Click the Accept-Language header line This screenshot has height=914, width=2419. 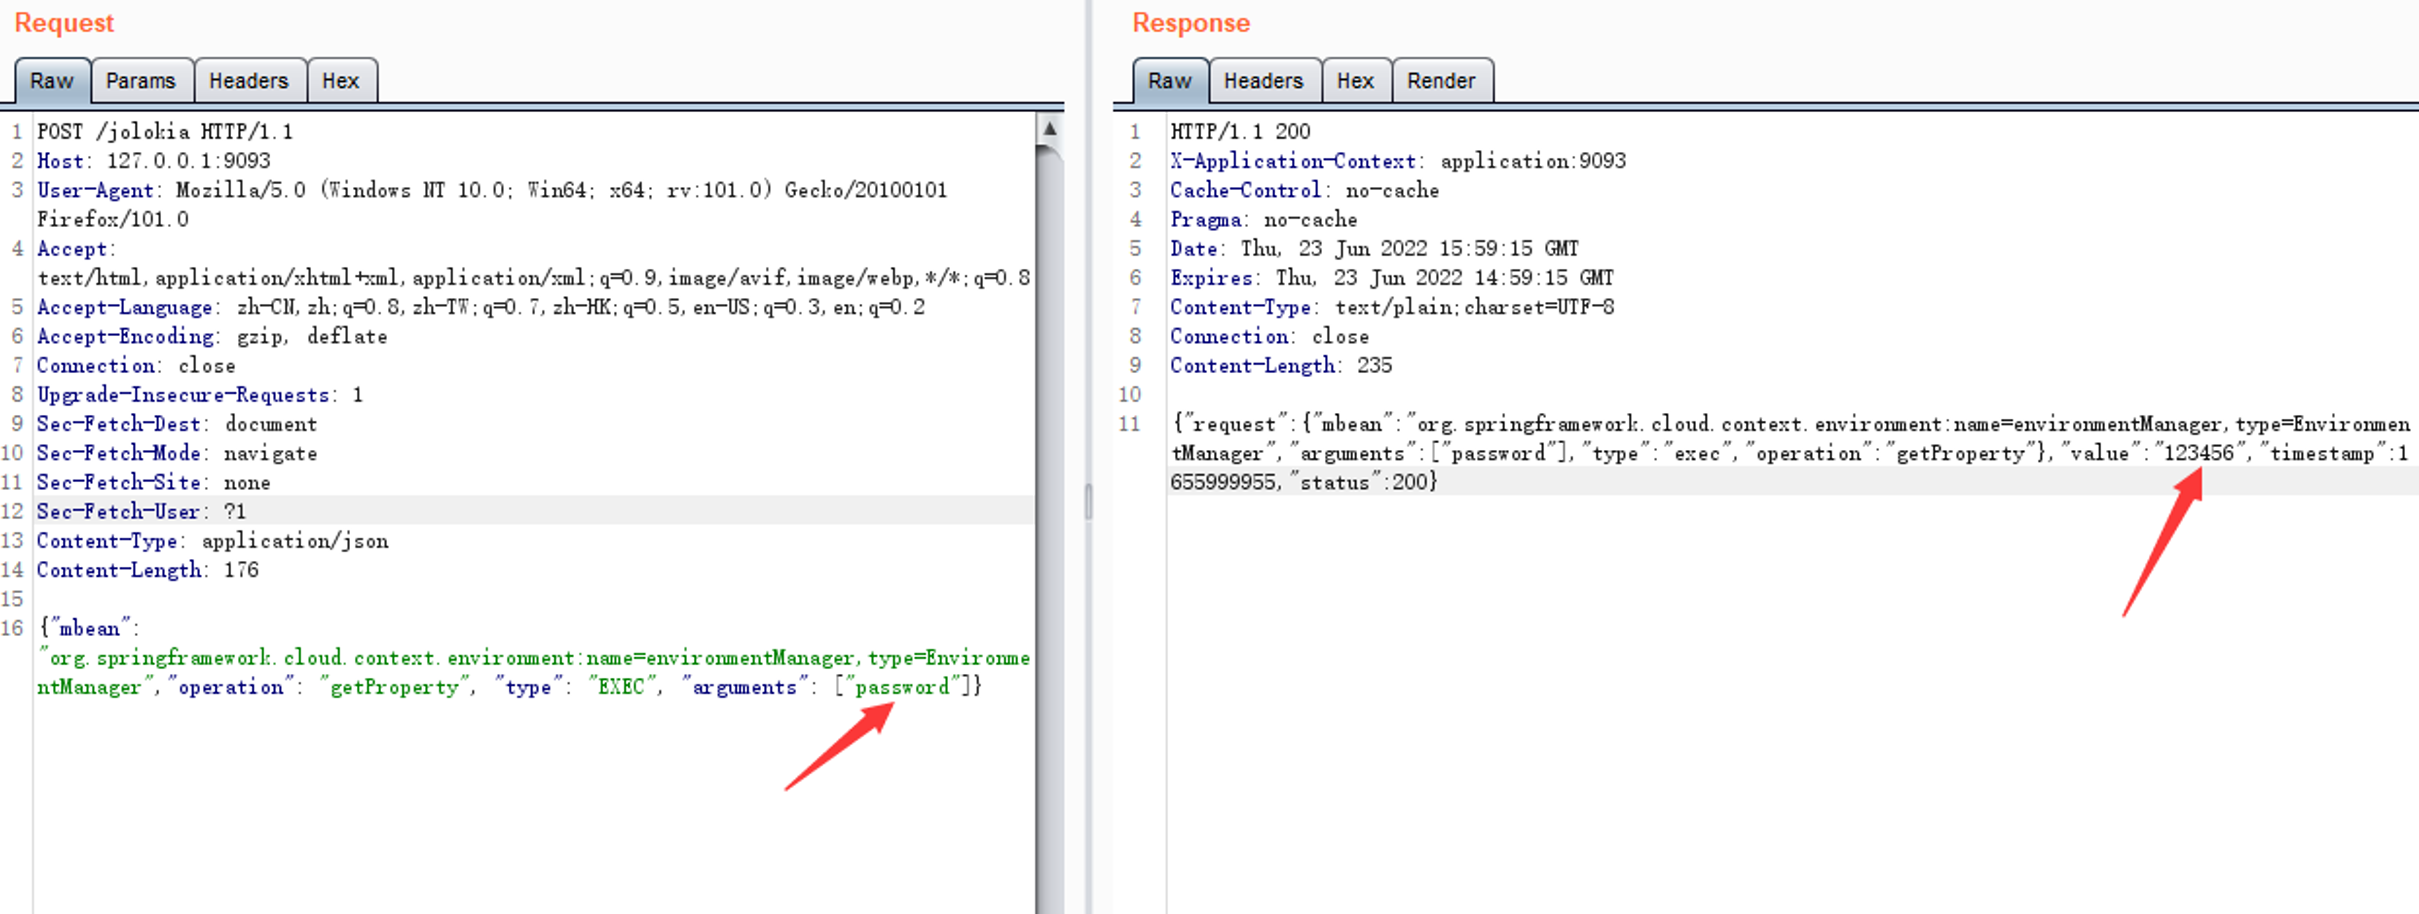[481, 308]
